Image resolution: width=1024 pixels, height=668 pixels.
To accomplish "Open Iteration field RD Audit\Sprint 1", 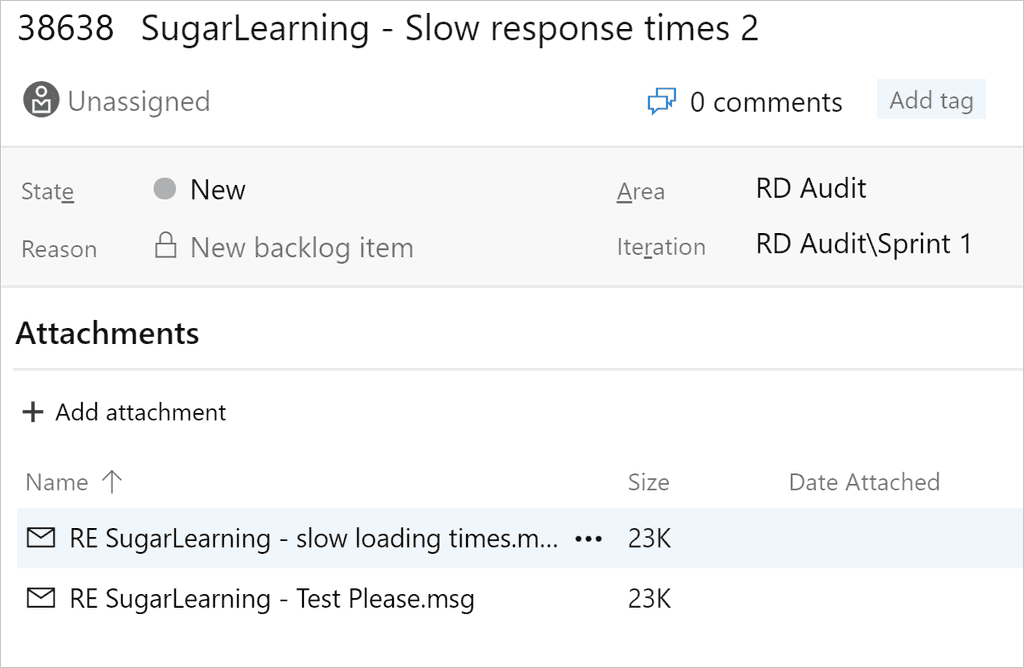I will (863, 245).
